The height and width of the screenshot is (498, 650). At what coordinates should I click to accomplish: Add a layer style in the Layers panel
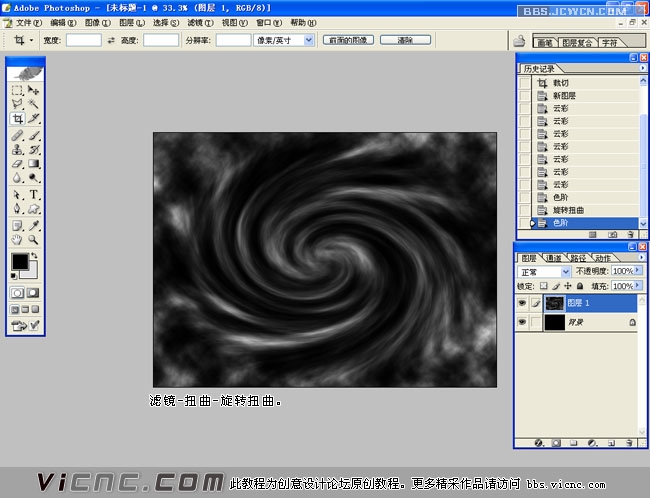pos(538,443)
